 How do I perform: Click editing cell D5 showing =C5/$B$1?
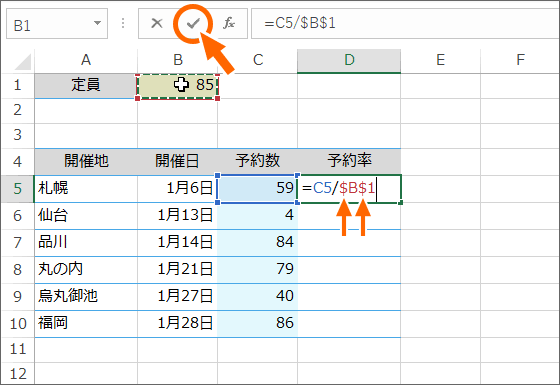(x=349, y=189)
